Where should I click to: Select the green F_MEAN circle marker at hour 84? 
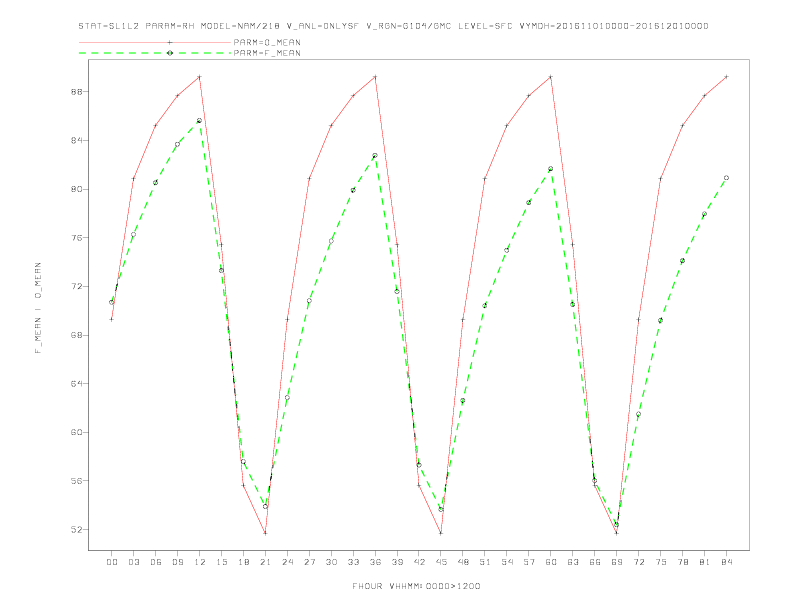tap(726, 178)
